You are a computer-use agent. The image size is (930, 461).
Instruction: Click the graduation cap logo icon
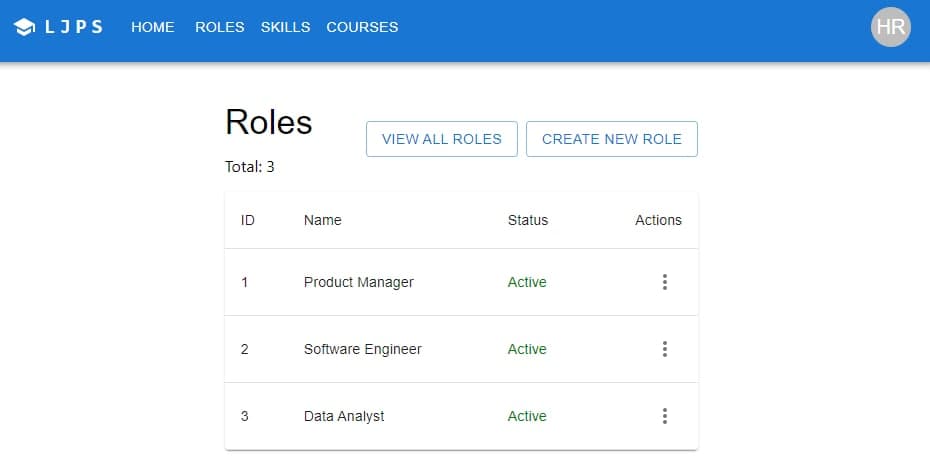[26, 27]
